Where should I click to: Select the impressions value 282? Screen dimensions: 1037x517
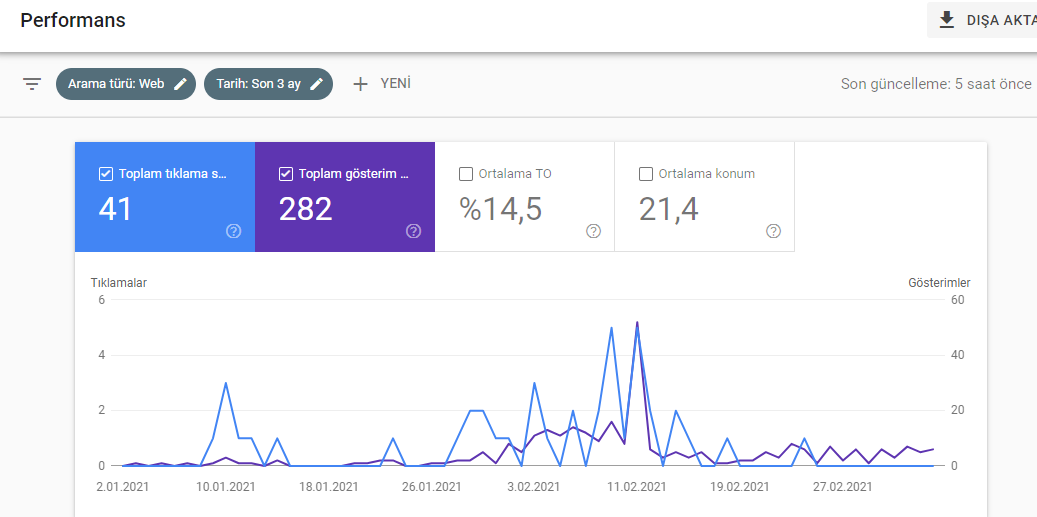tap(305, 209)
